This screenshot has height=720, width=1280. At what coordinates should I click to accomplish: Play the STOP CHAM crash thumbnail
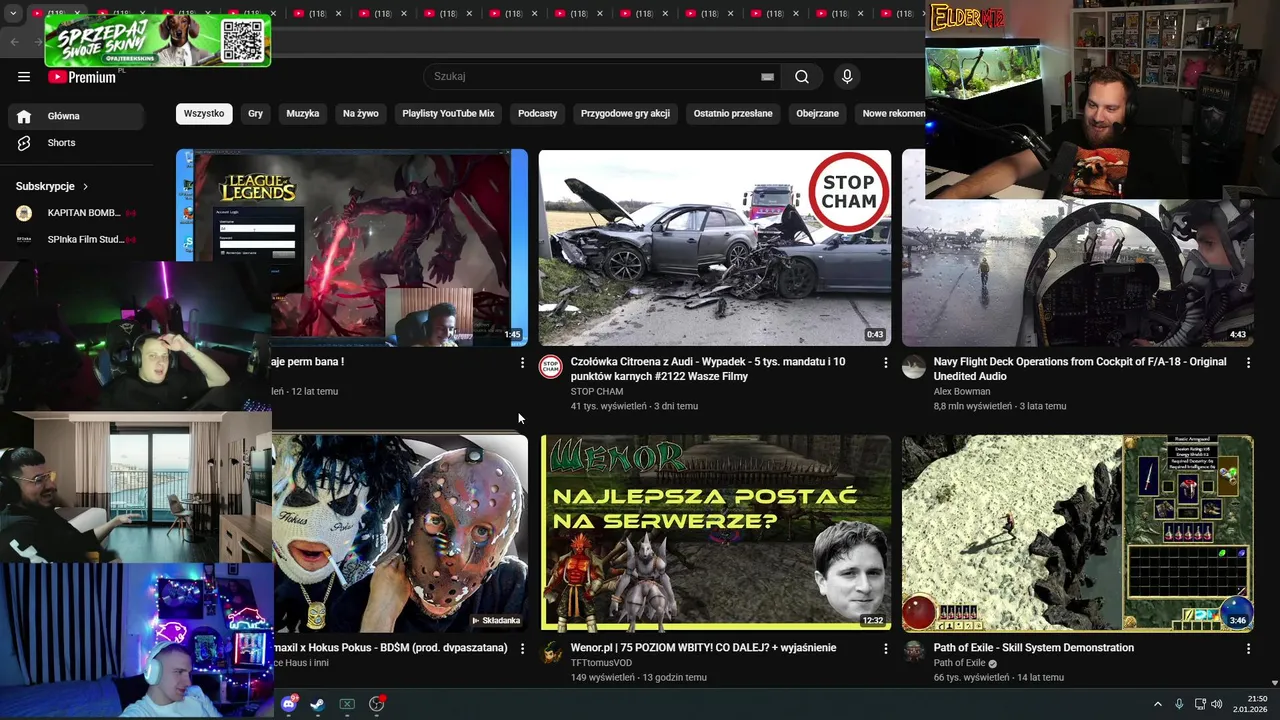(x=715, y=248)
